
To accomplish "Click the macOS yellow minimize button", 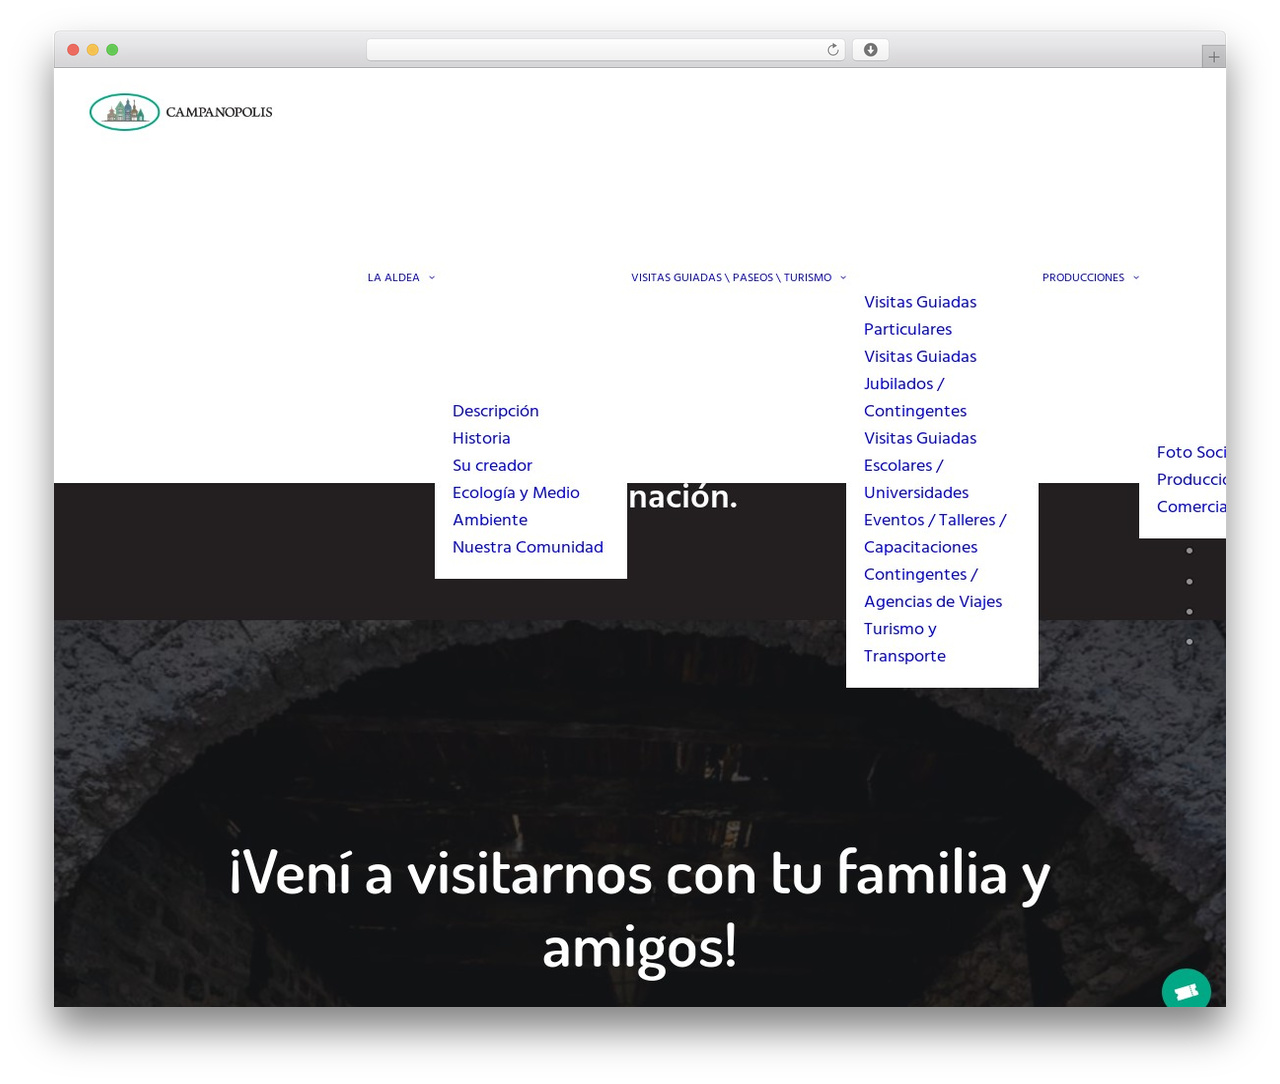I will pos(92,50).
